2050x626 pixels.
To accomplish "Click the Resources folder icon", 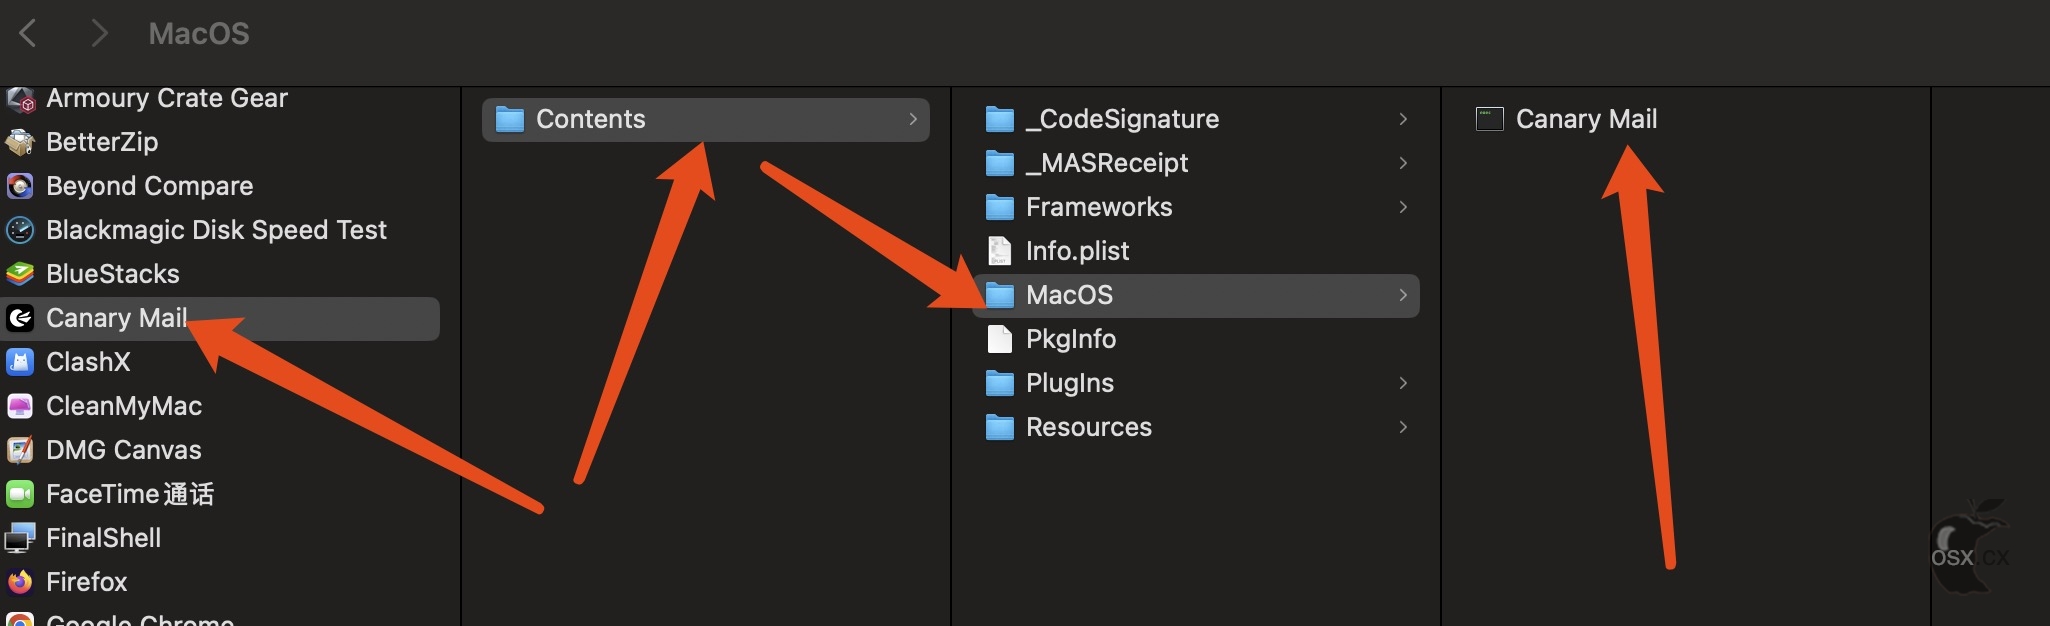I will (1000, 427).
